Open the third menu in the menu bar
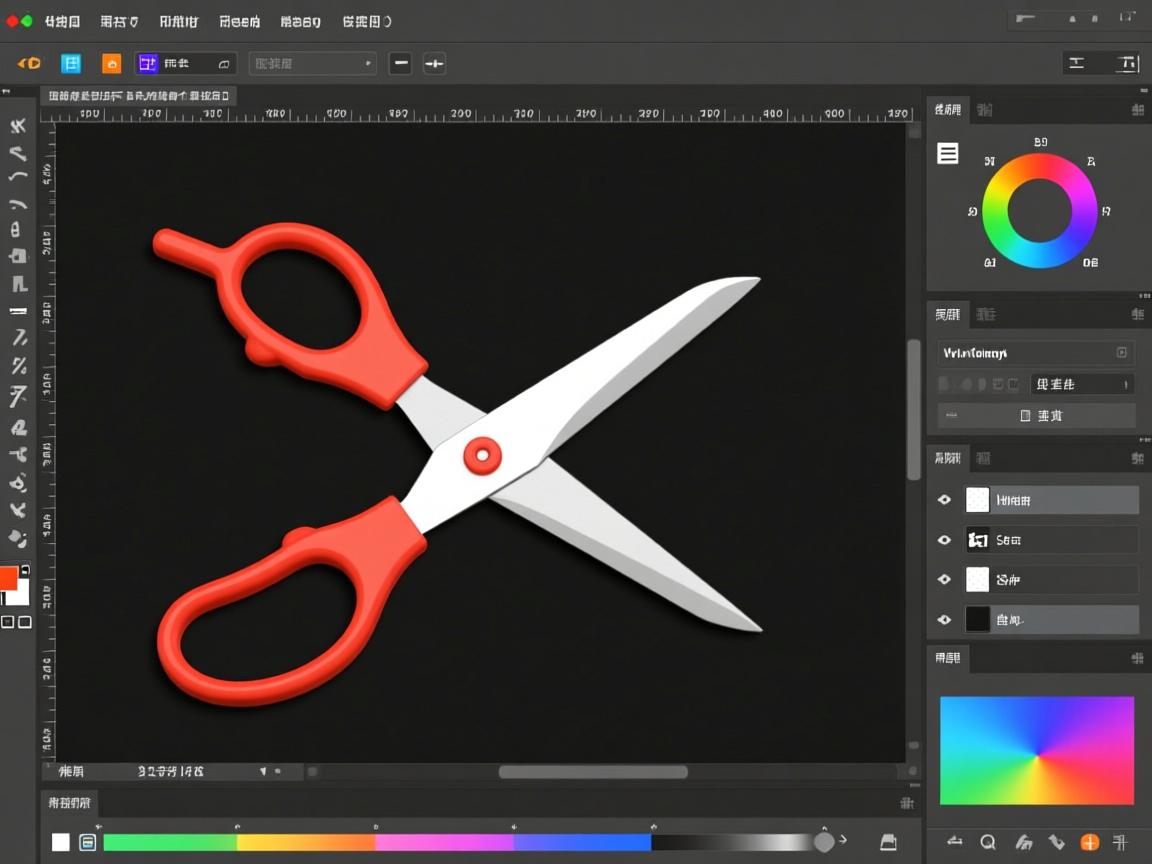The image size is (1152, 864). pos(179,21)
